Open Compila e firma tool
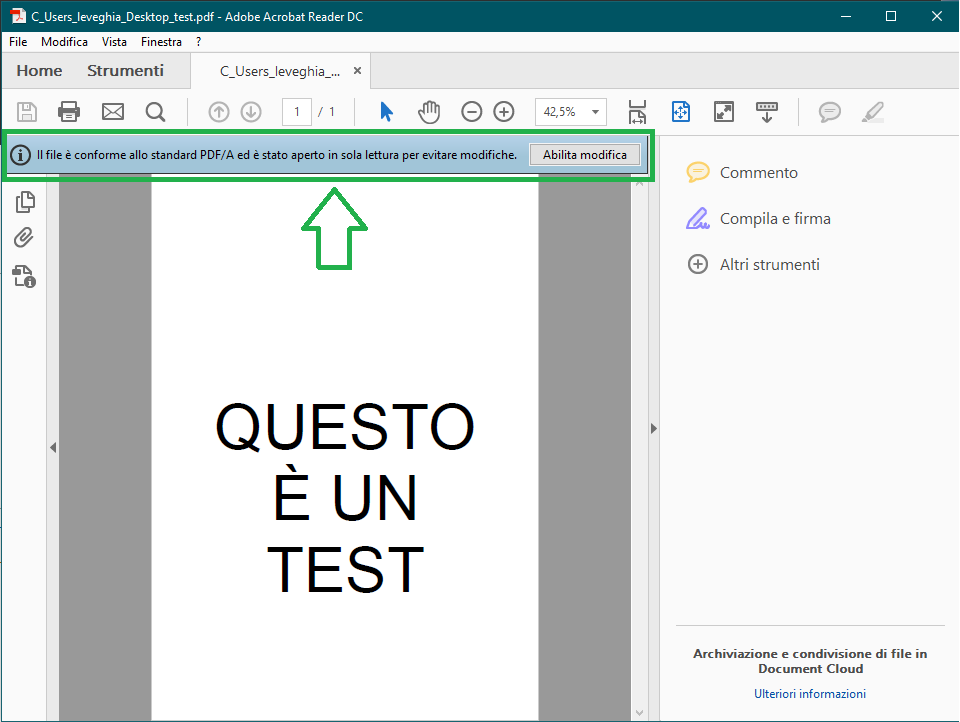The width and height of the screenshot is (960, 722). pyautogui.click(x=759, y=219)
